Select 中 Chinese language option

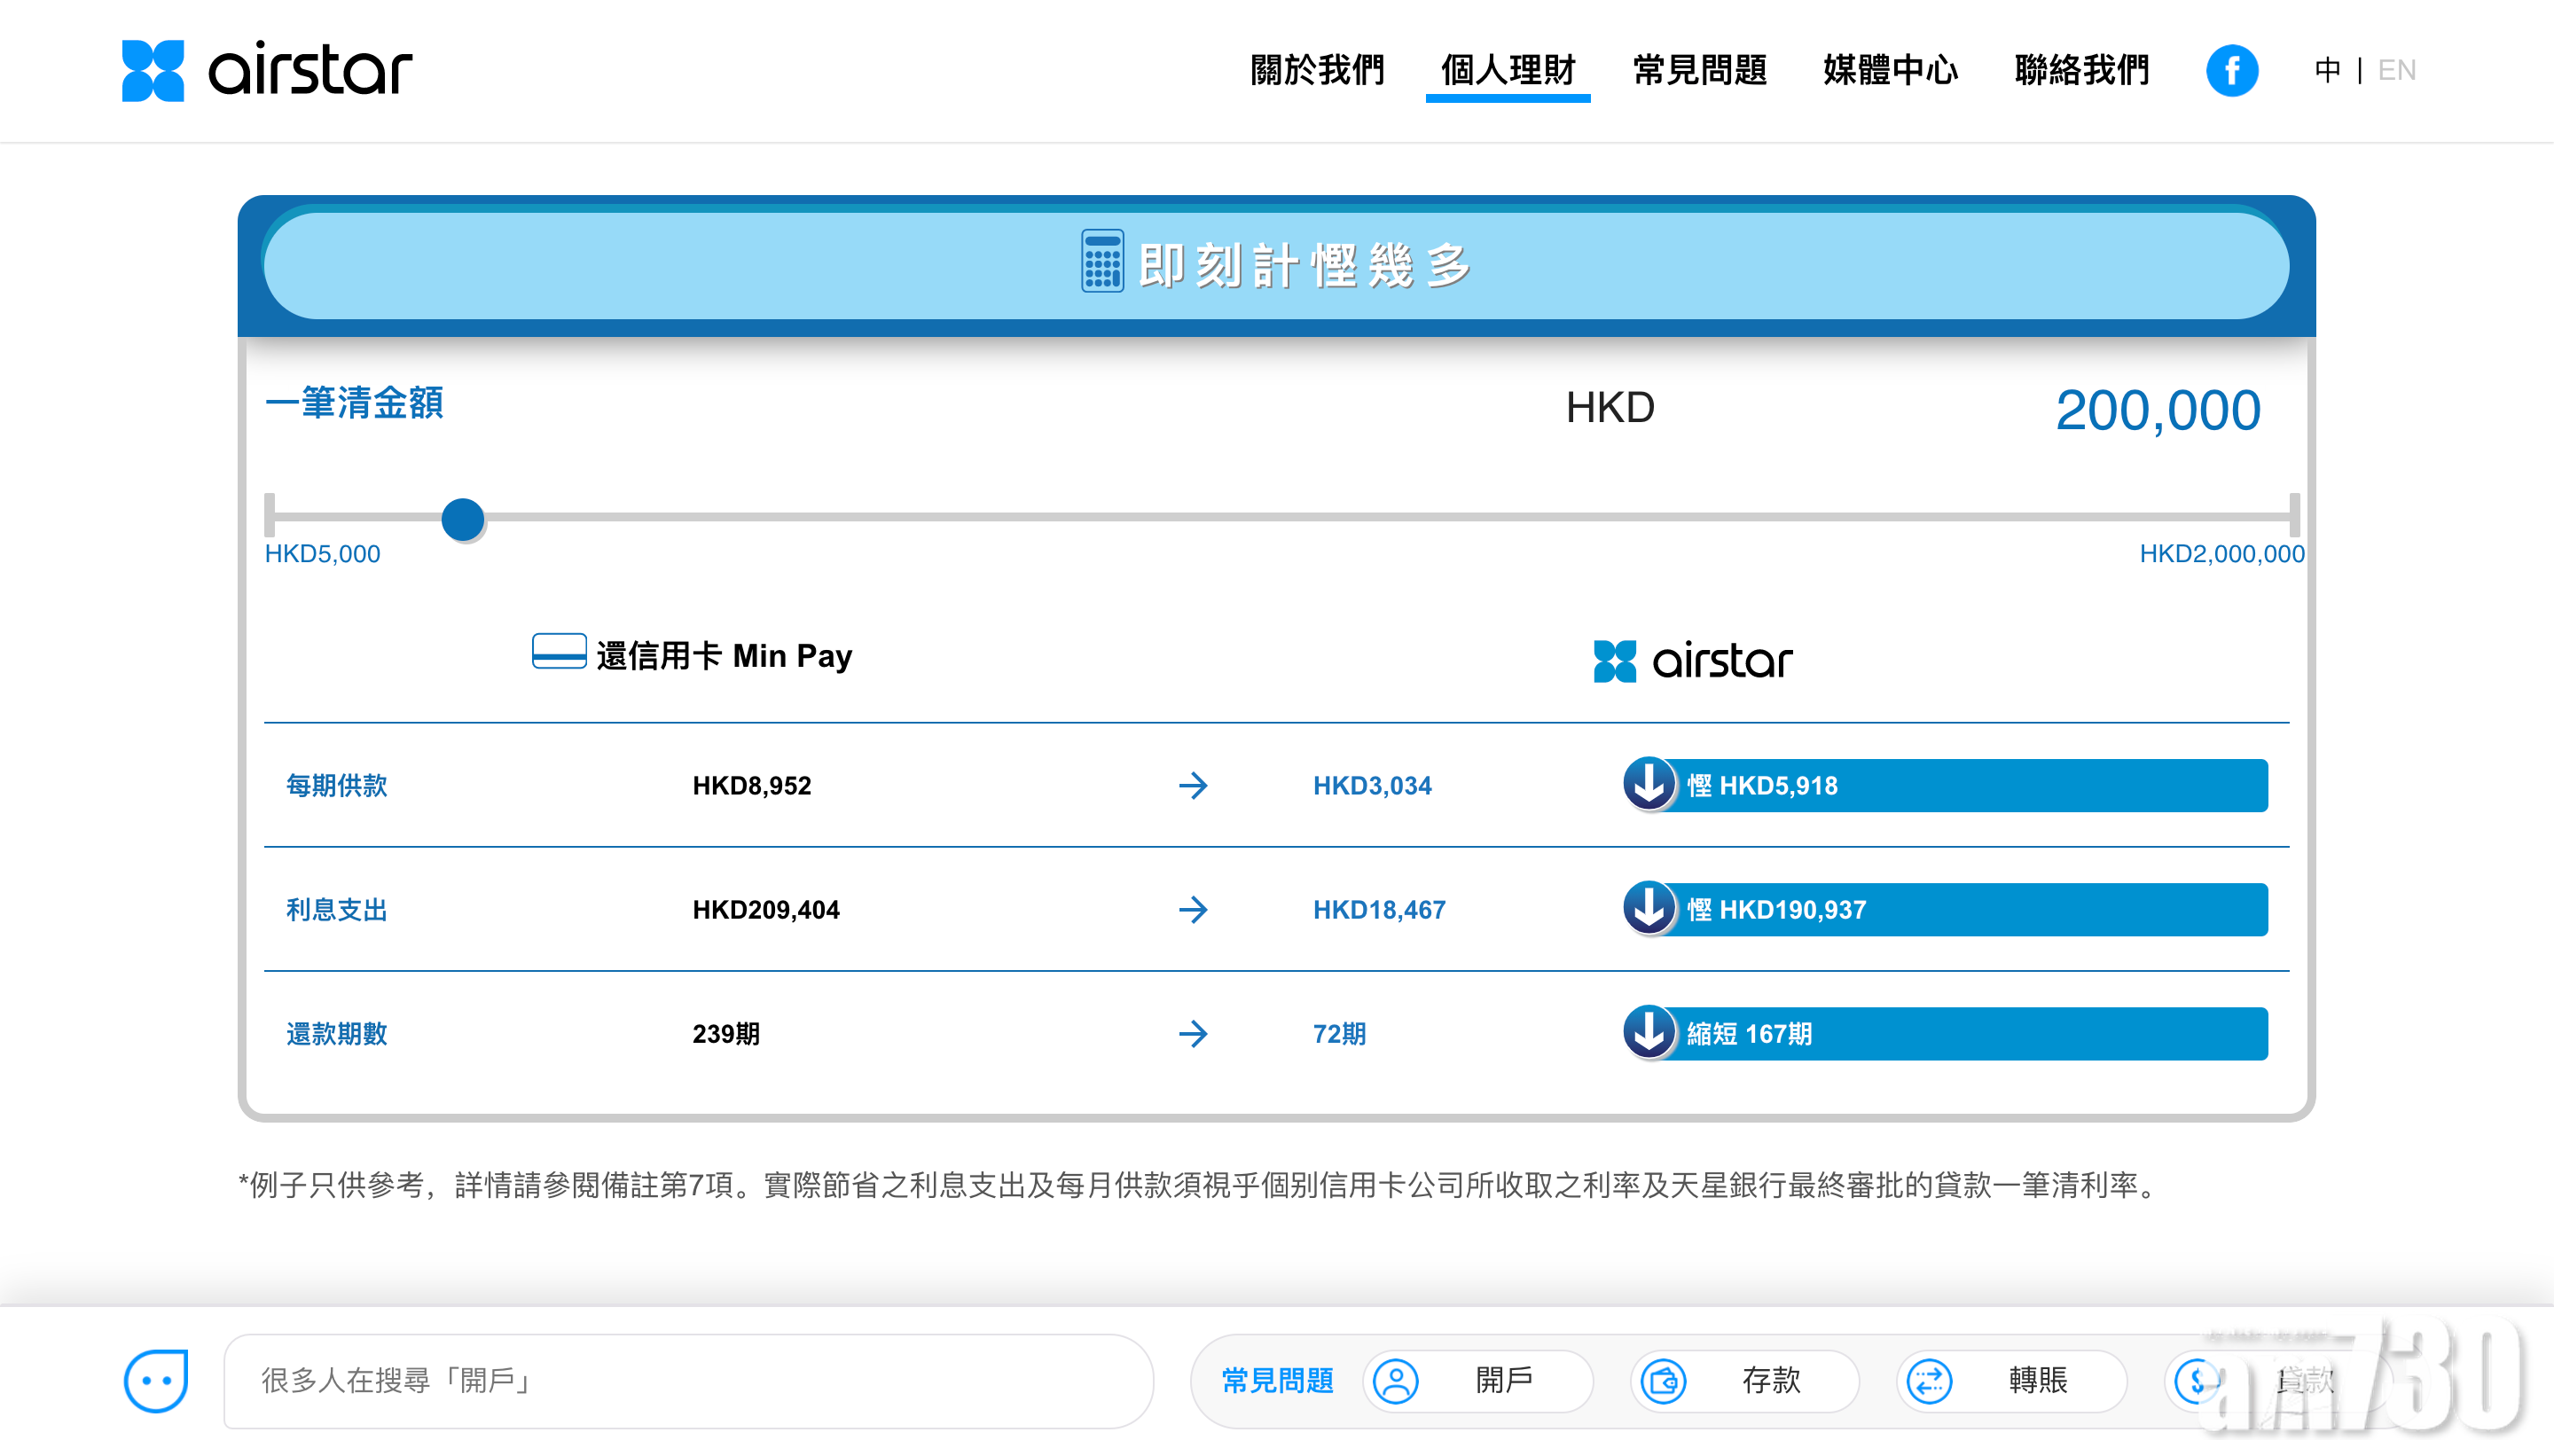point(2327,70)
